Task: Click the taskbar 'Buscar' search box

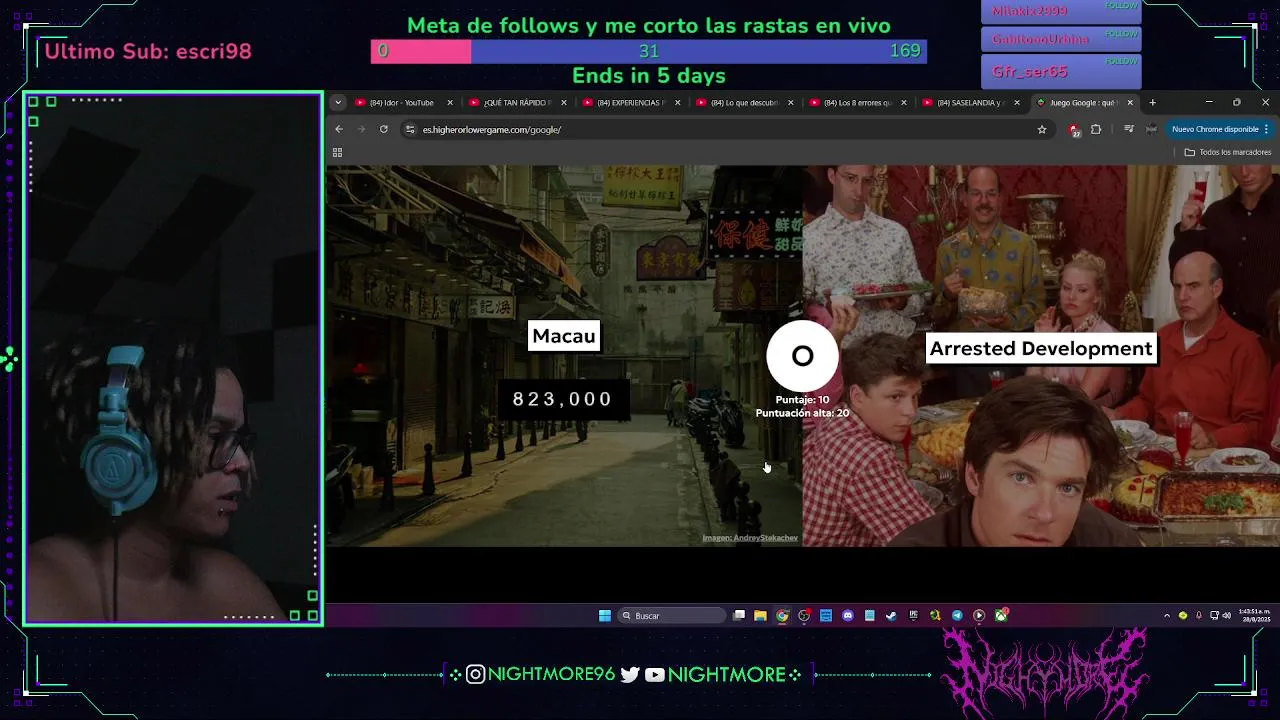Action: [672, 615]
